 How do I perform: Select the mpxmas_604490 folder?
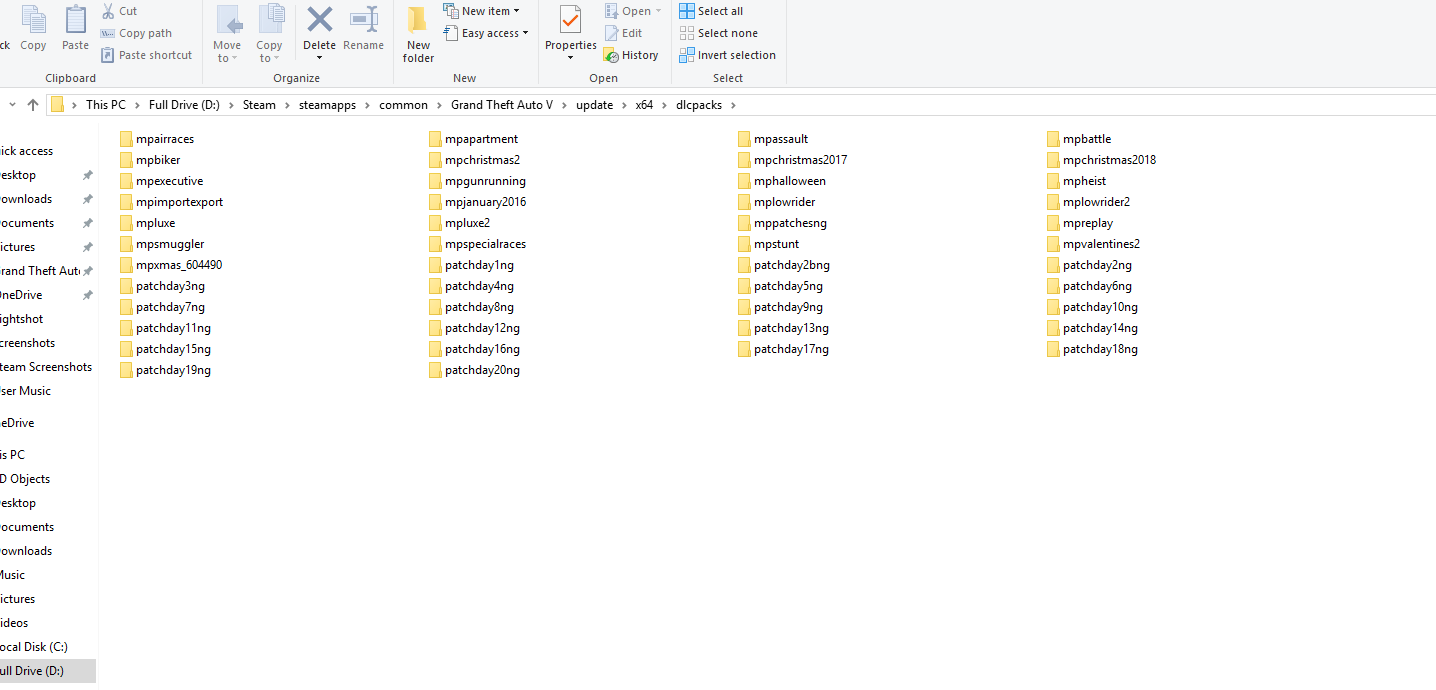click(171, 265)
